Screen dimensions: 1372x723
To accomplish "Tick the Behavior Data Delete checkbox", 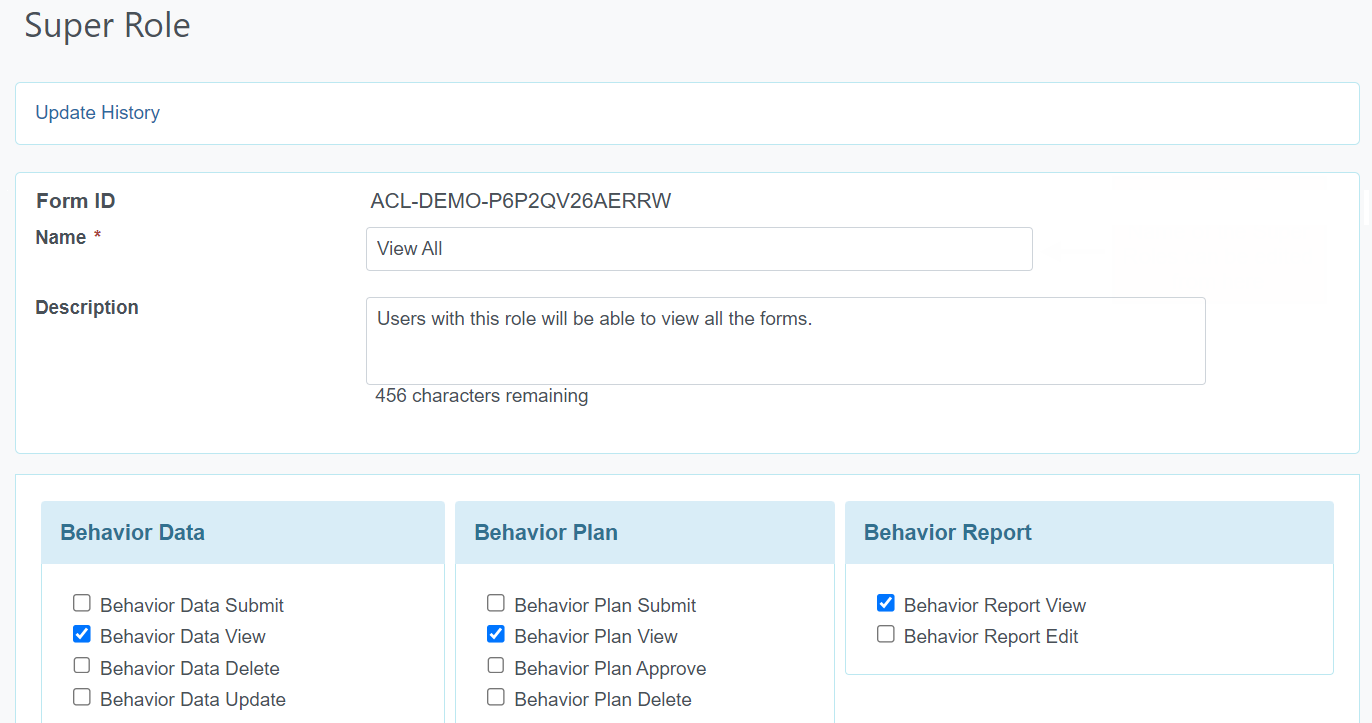I will [82, 666].
